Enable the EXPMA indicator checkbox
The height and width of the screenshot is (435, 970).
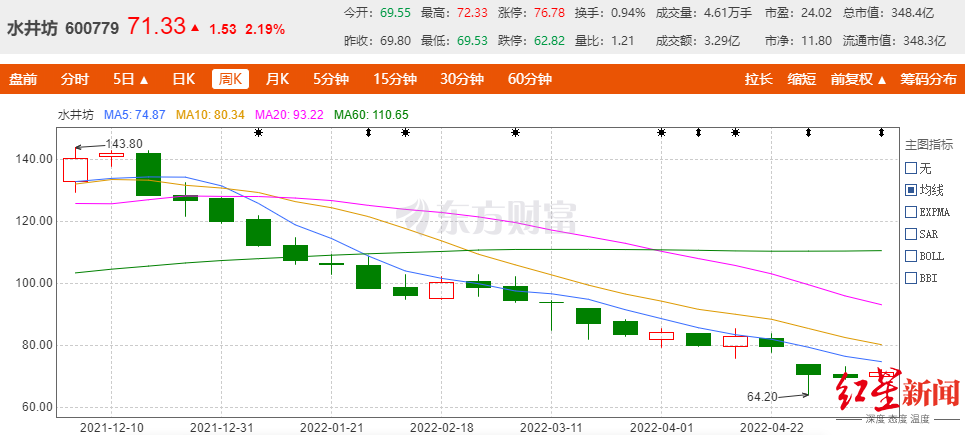[x=911, y=212]
